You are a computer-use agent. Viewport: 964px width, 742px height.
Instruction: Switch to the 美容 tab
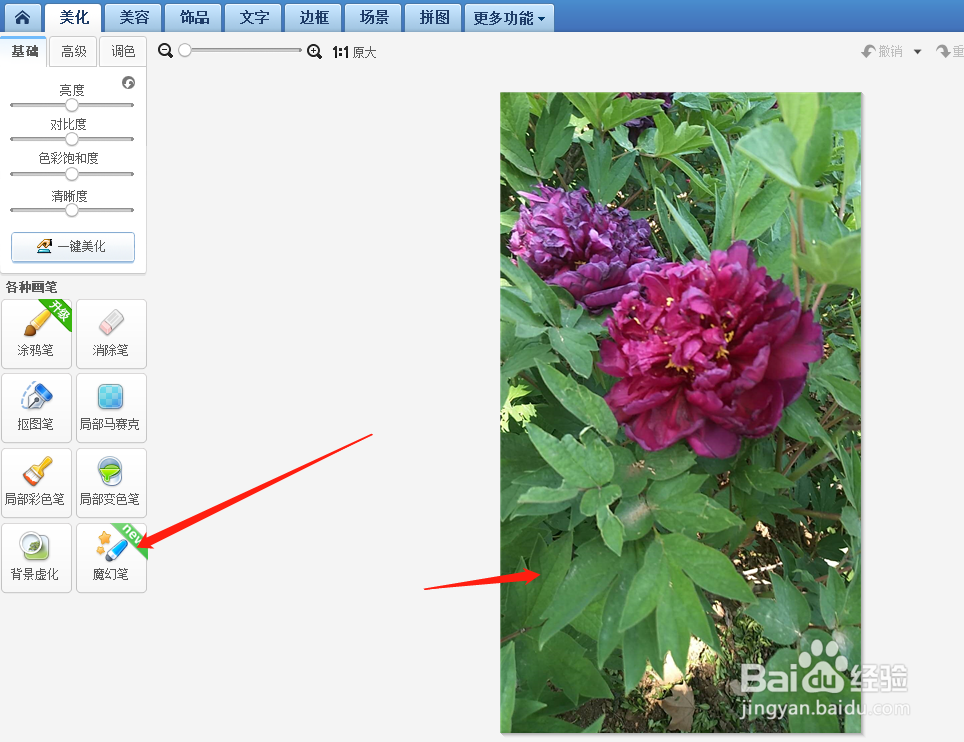tap(134, 17)
